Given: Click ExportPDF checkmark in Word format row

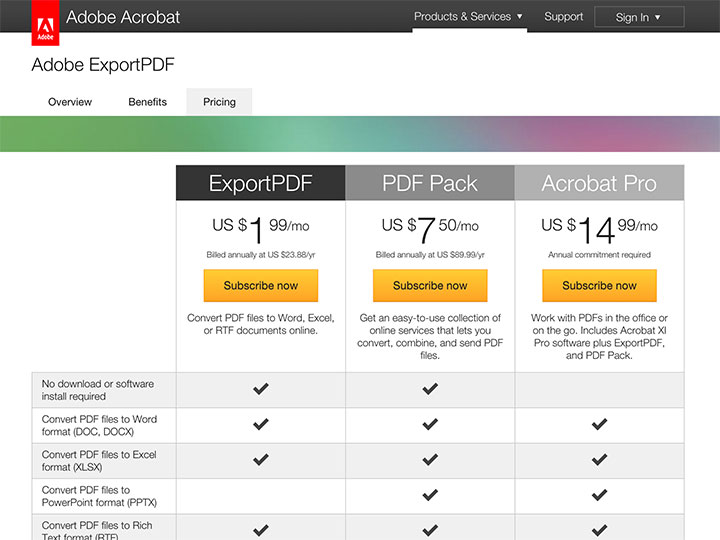Looking at the screenshot, I should (x=261, y=424).
